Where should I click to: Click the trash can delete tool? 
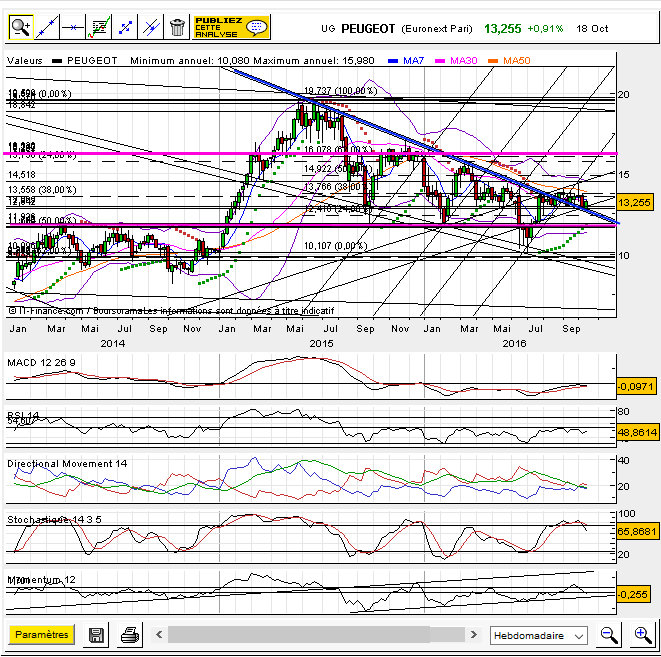[177, 27]
